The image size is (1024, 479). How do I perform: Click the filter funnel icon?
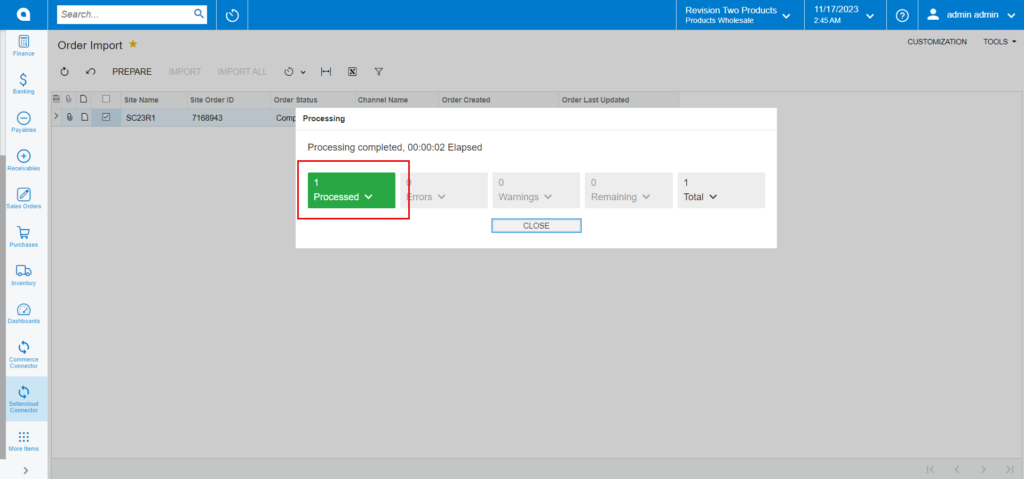(x=378, y=72)
